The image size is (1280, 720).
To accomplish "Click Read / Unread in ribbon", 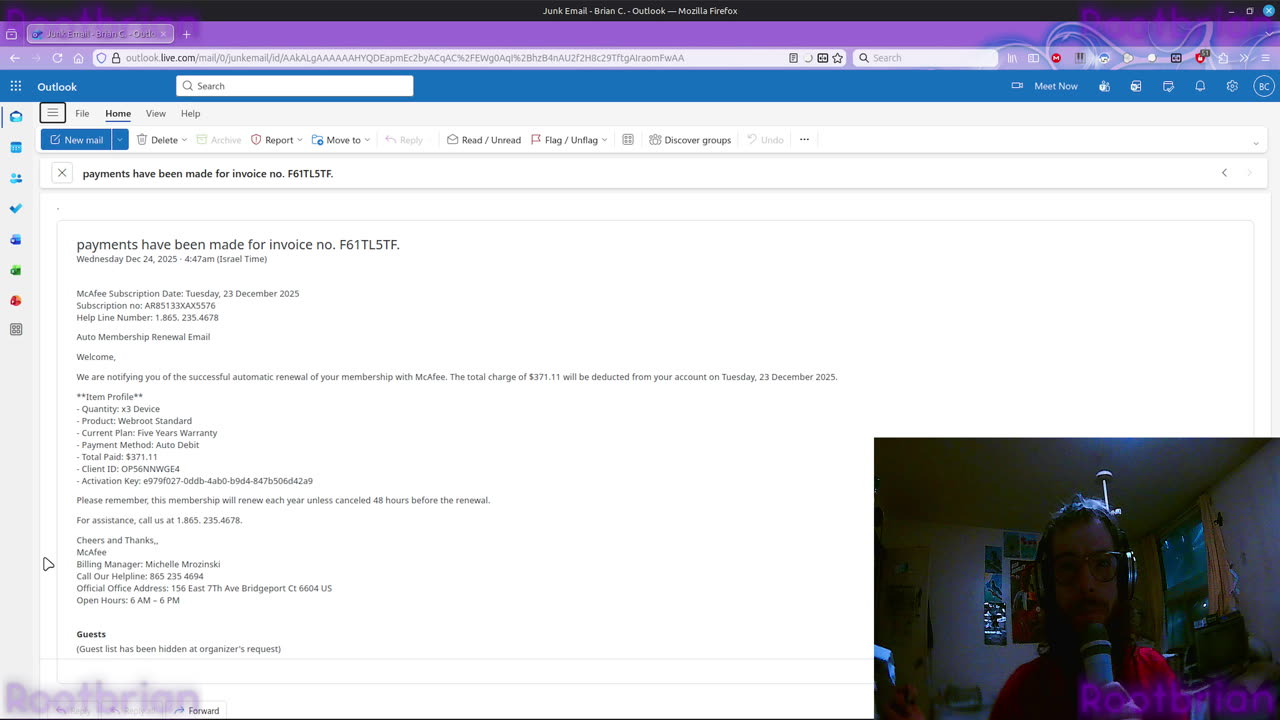I will (x=483, y=140).
